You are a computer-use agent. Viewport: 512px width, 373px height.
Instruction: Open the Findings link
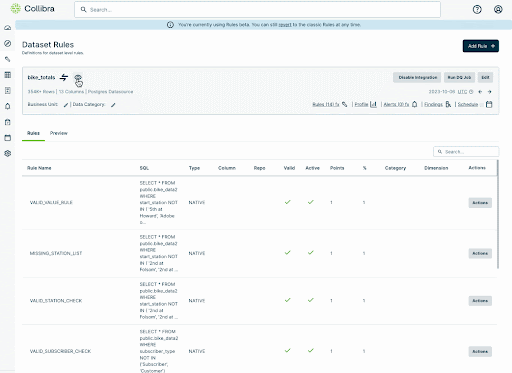(x=433, y=105)
